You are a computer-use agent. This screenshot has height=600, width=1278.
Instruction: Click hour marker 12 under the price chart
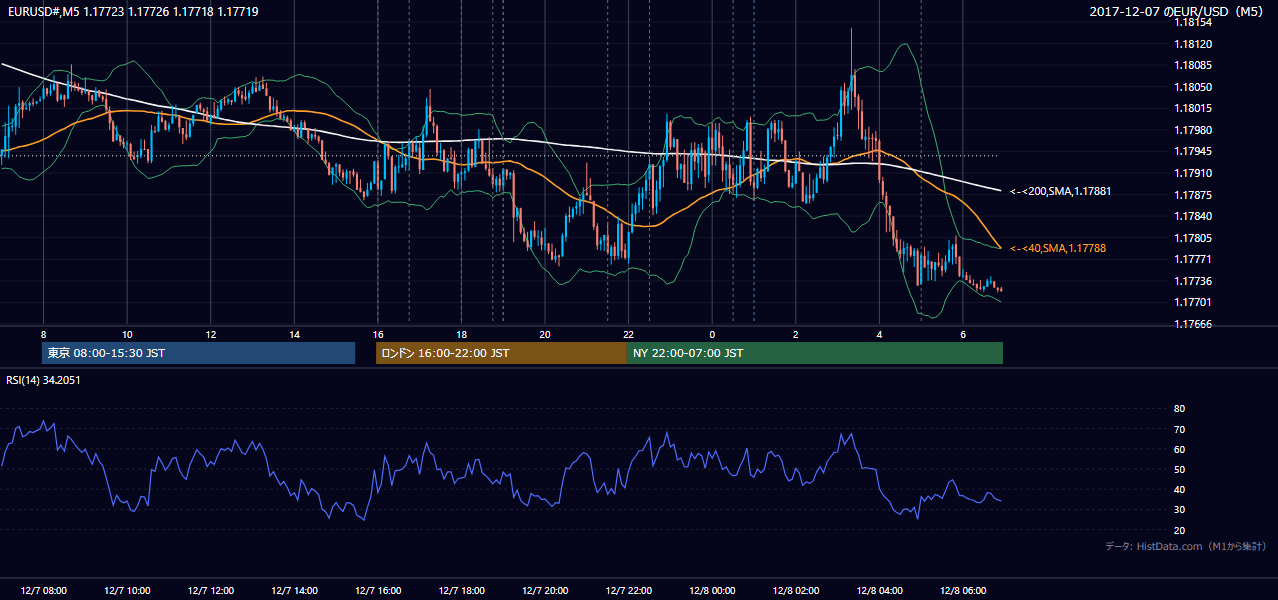[210, 334]
